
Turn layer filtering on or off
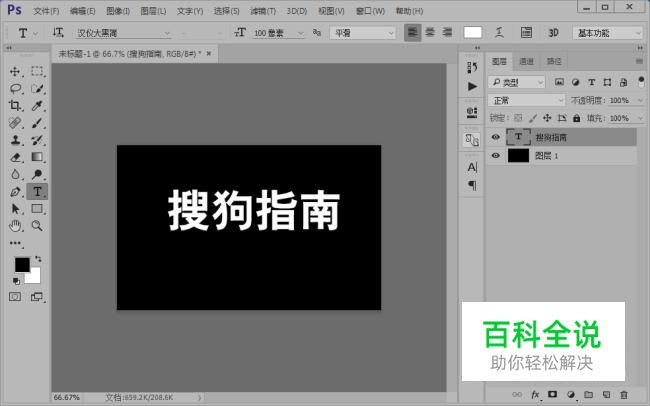point(641,82)
